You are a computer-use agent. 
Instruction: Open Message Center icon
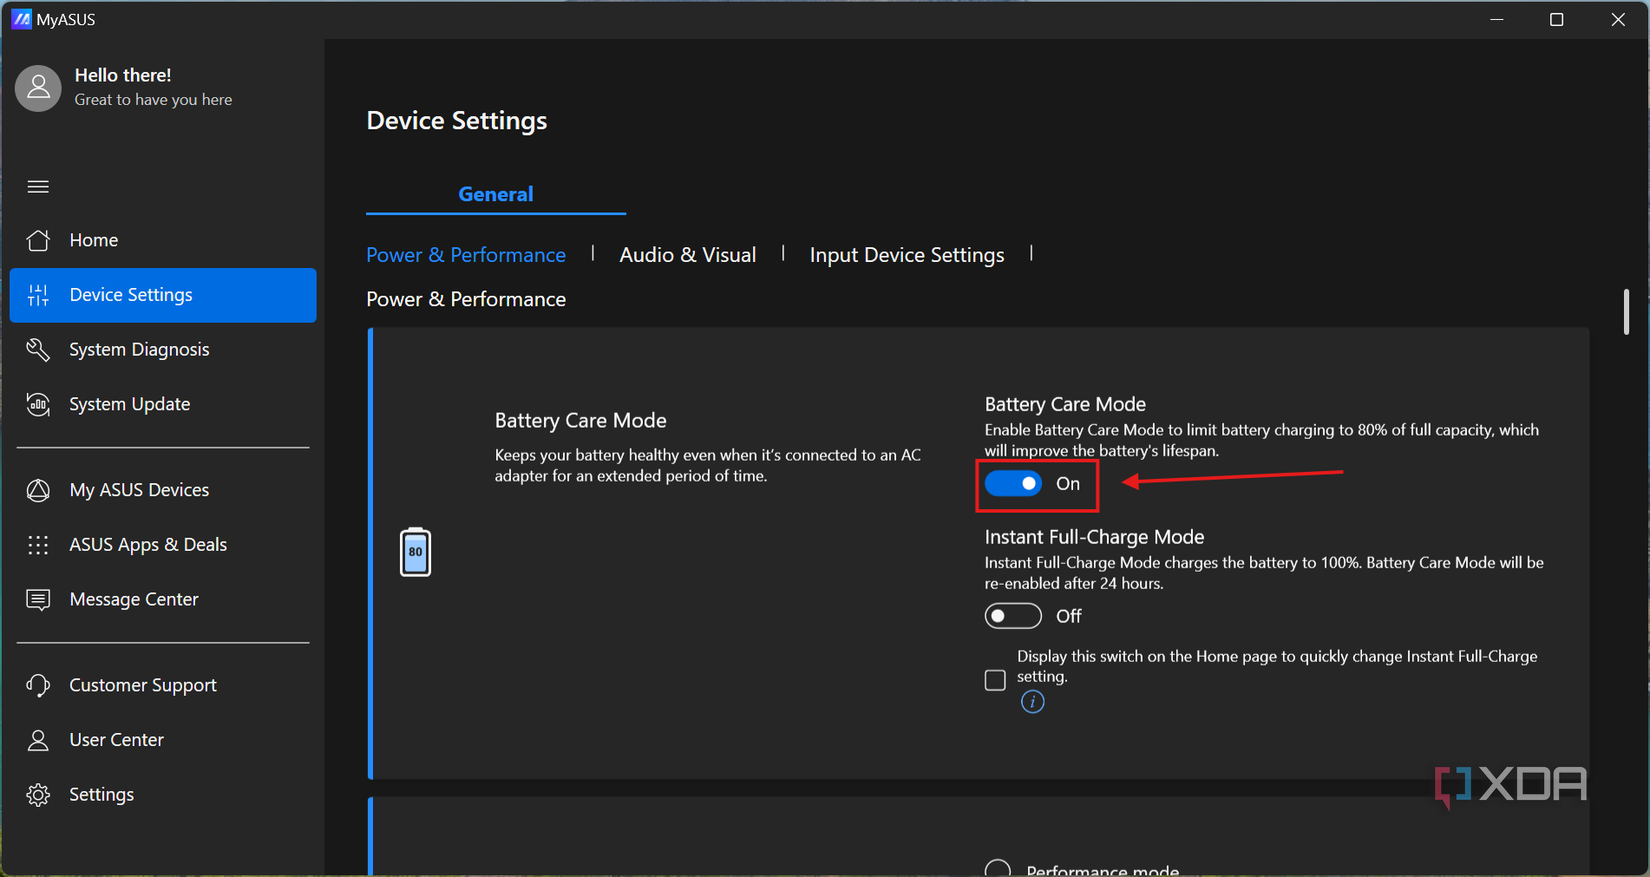pos(38,599)
